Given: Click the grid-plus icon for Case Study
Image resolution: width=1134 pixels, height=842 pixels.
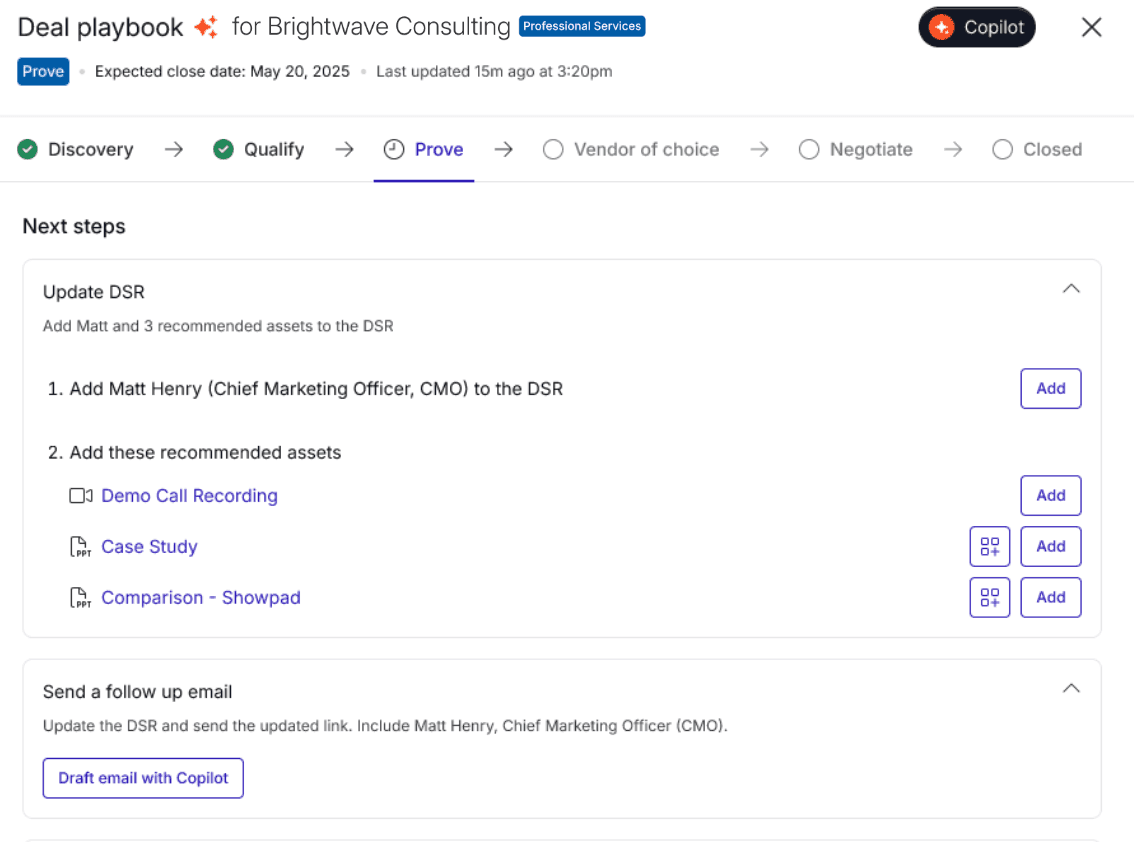Looking at the screenshot, I should (989, 546).
